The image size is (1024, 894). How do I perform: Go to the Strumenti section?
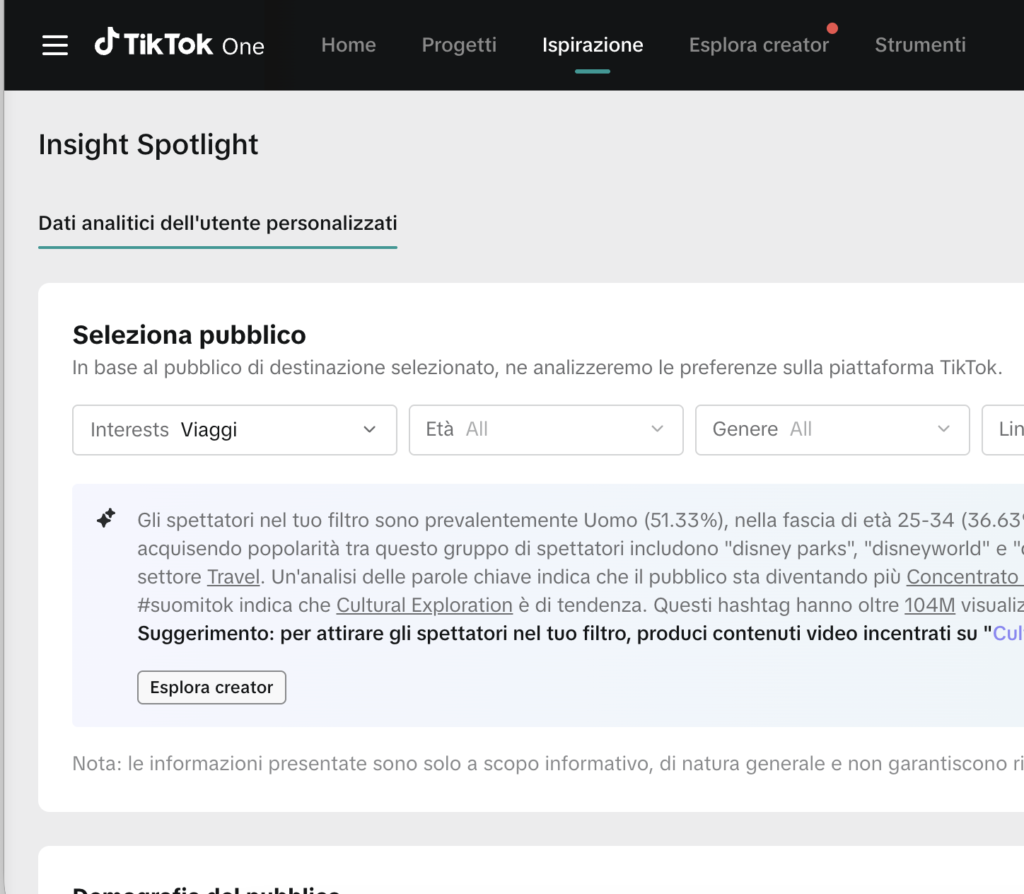tap(919, 45)
